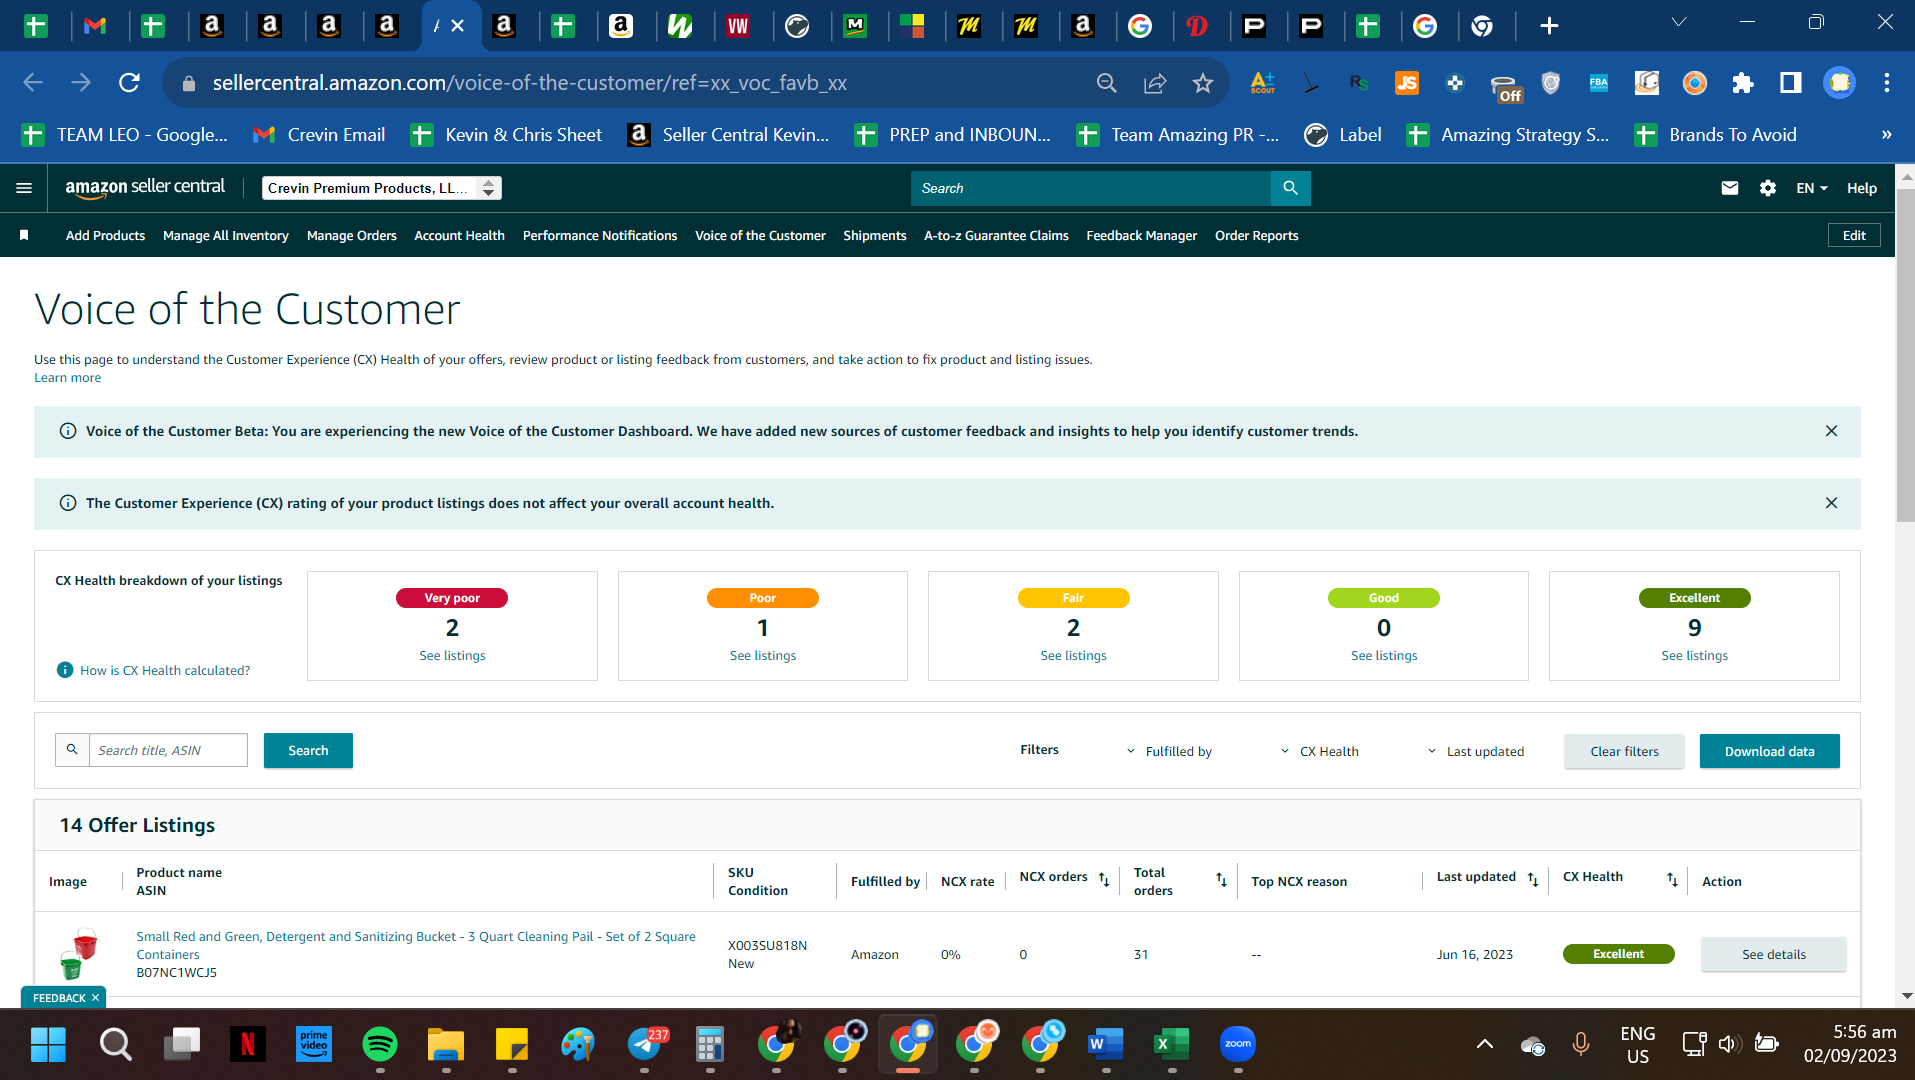The height and width of the screenshot is (1080, 1915).
Task: Dismiss the Voice of the Customer Beta banner
Action: coord(1831,431)
